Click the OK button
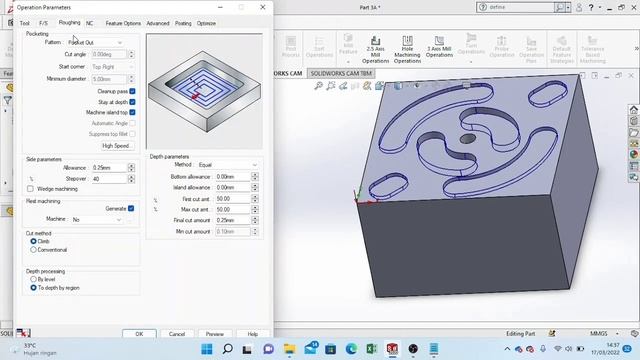 (139, 334)
